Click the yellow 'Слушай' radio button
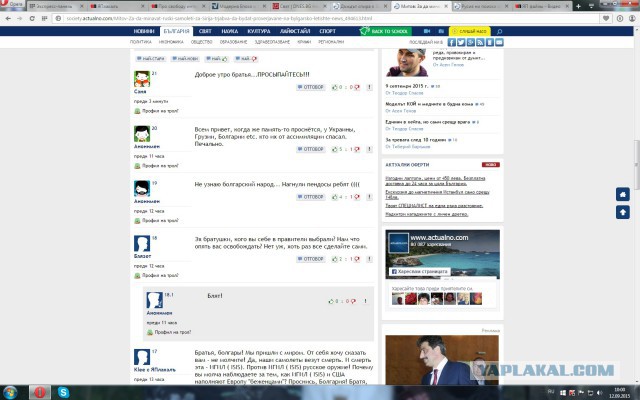Image resolution: width=640 pixels, height=400 pixels. [469, 31]
